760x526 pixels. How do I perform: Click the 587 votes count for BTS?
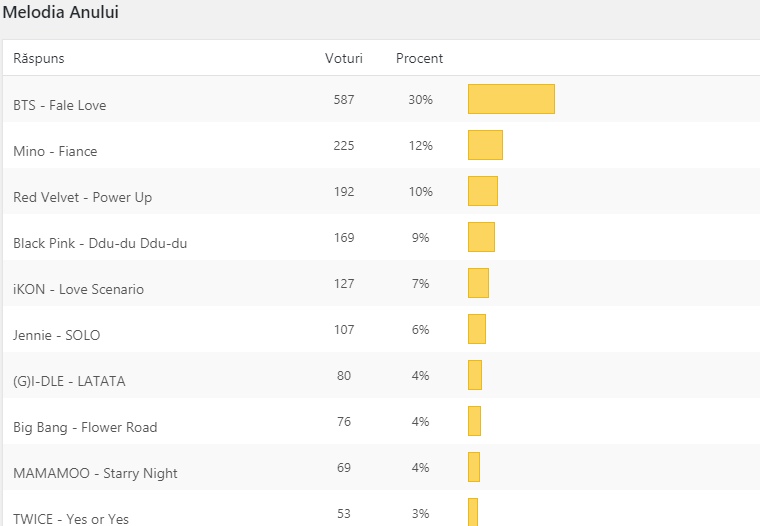[x=344, y=100]
